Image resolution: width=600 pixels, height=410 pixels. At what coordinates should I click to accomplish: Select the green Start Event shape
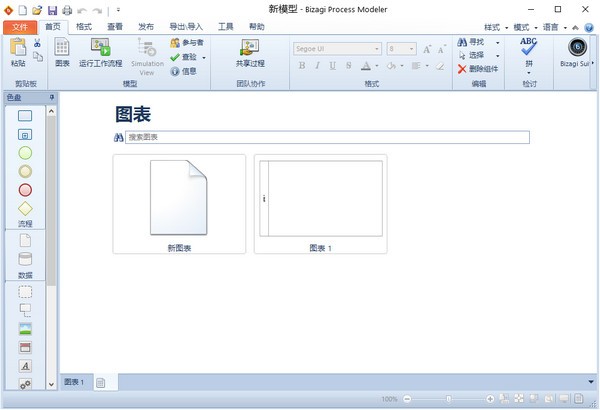point(25,153)
